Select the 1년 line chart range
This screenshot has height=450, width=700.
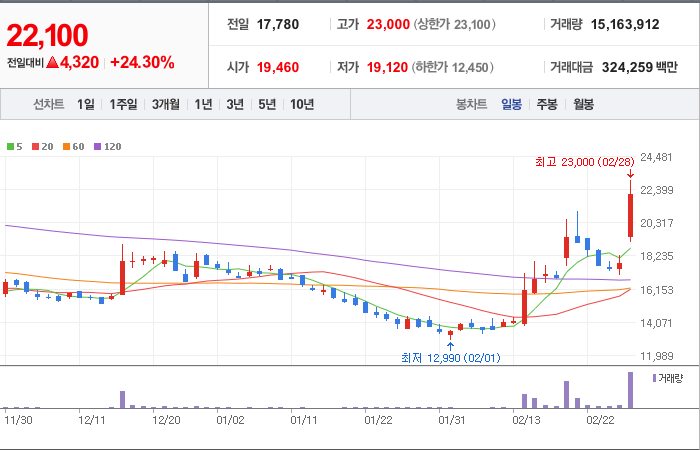pyautogui.click(x=203, y=104)
